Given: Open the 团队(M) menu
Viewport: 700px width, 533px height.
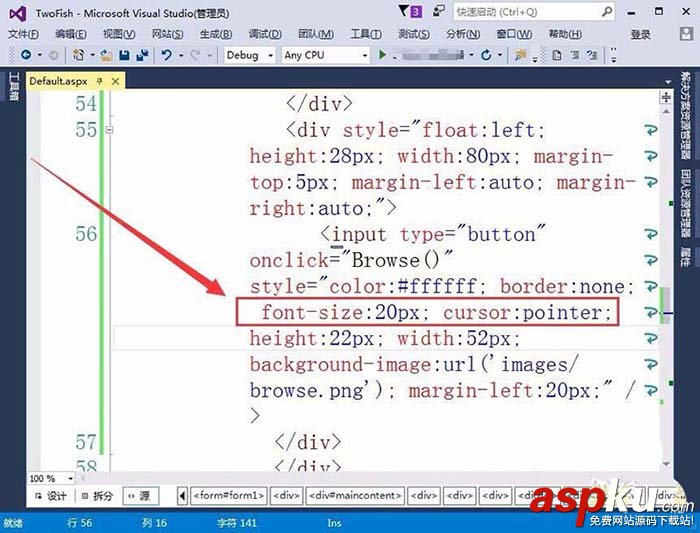Looking at the screenshot, I should tap(316, 34).
